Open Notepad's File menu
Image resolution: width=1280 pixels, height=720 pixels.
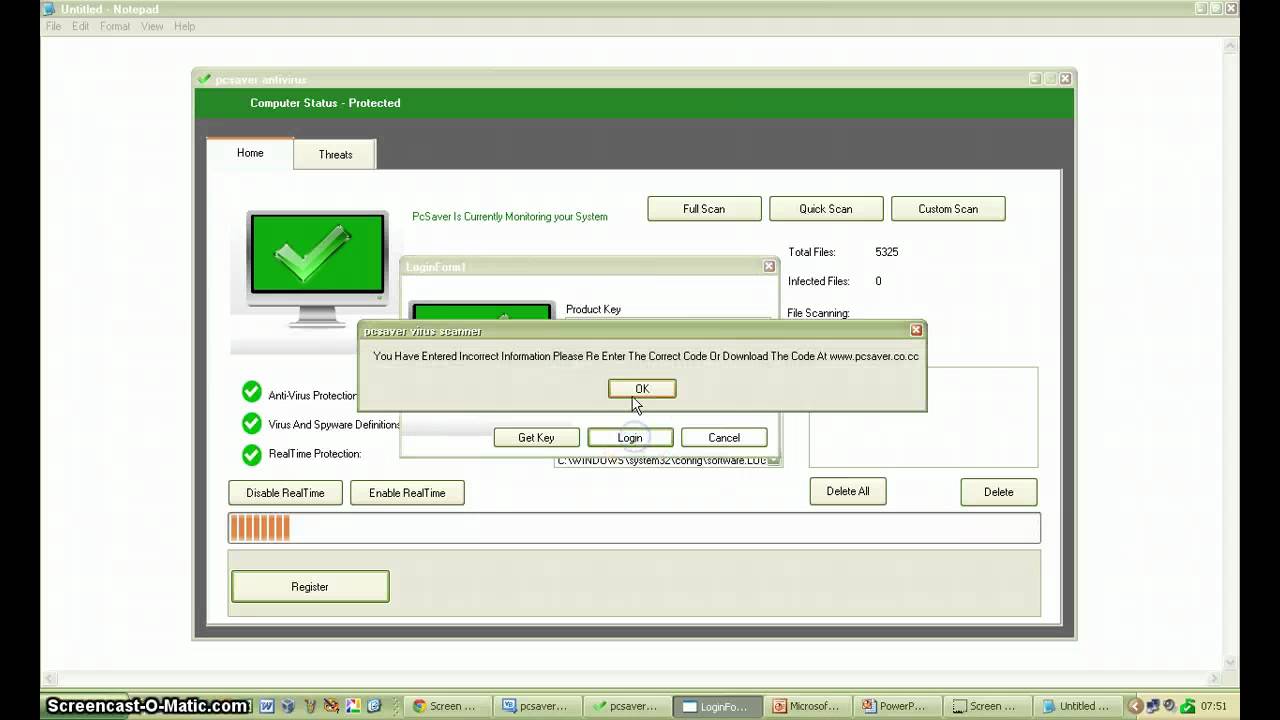click(53, 26)
